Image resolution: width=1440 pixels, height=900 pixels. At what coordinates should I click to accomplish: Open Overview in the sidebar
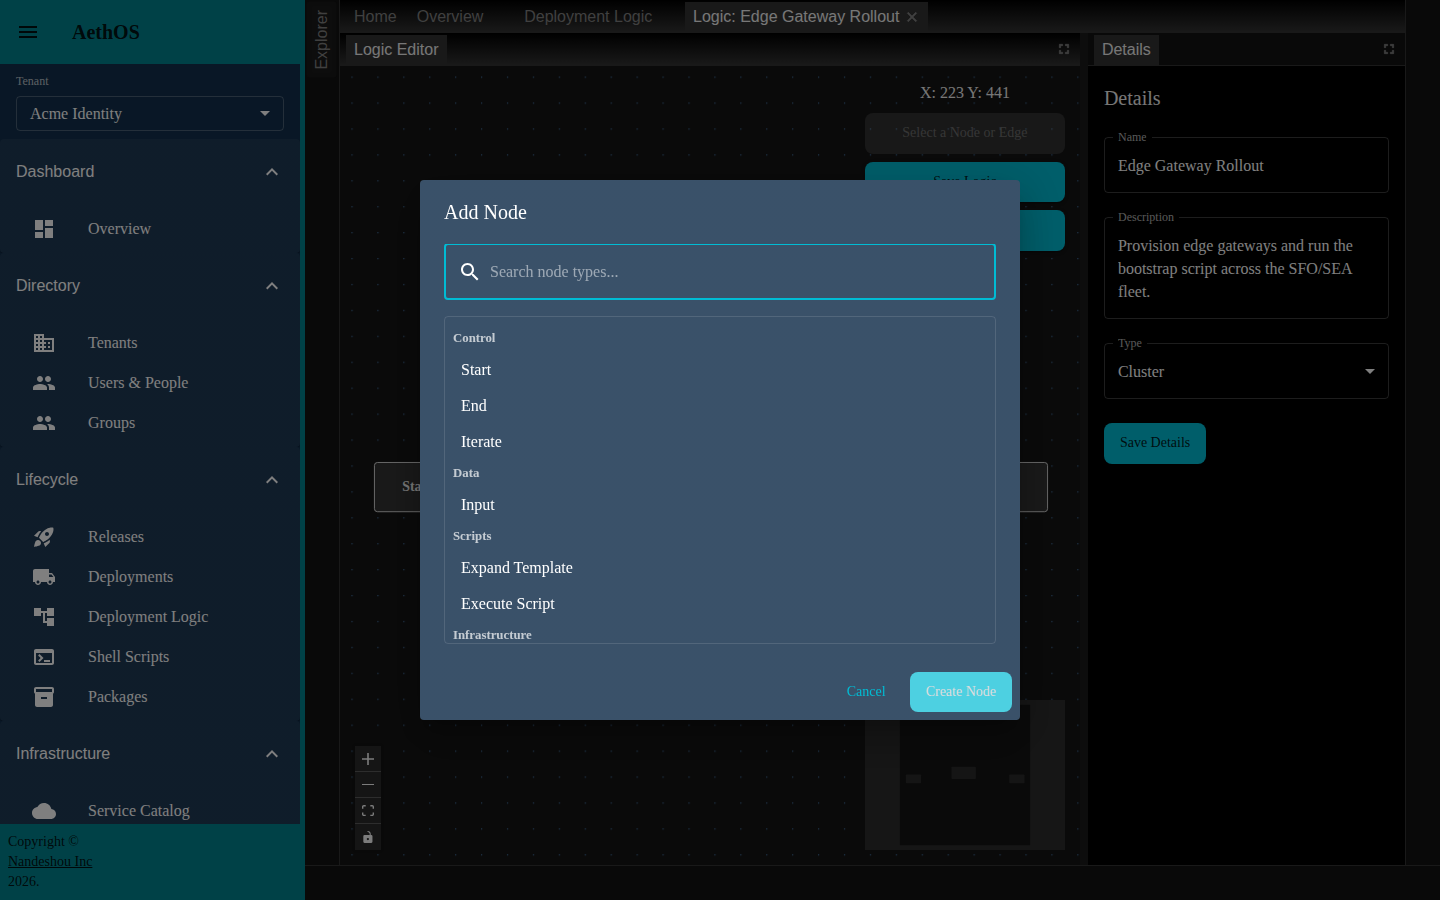point(150,229)
